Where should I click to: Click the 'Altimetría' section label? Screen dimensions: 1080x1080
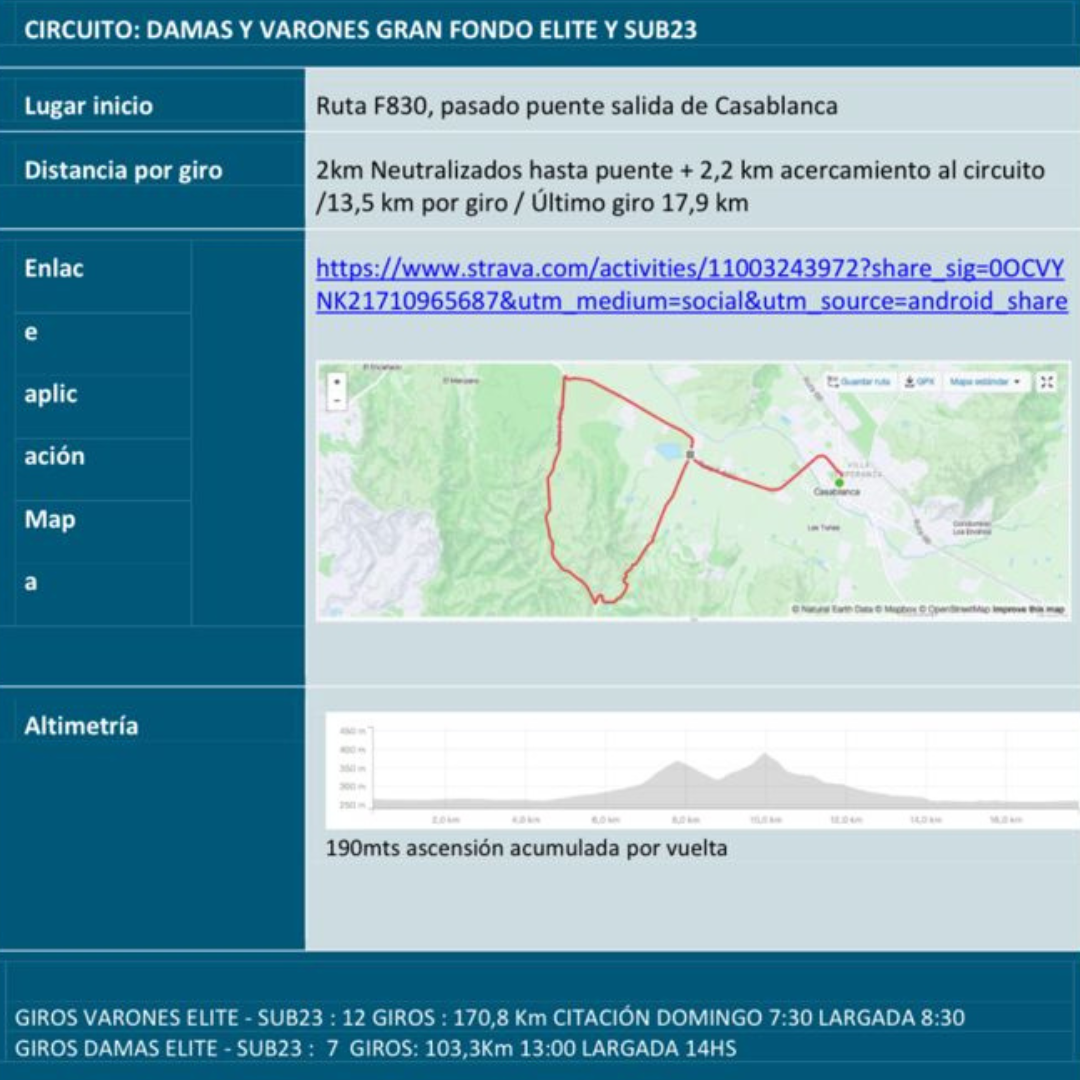(x=81, y=726)
